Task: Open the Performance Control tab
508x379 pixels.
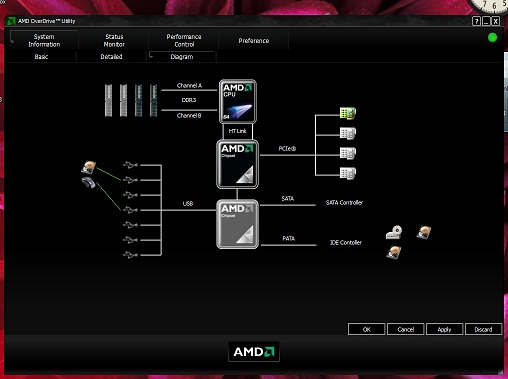Action: (x=184, y=40)
